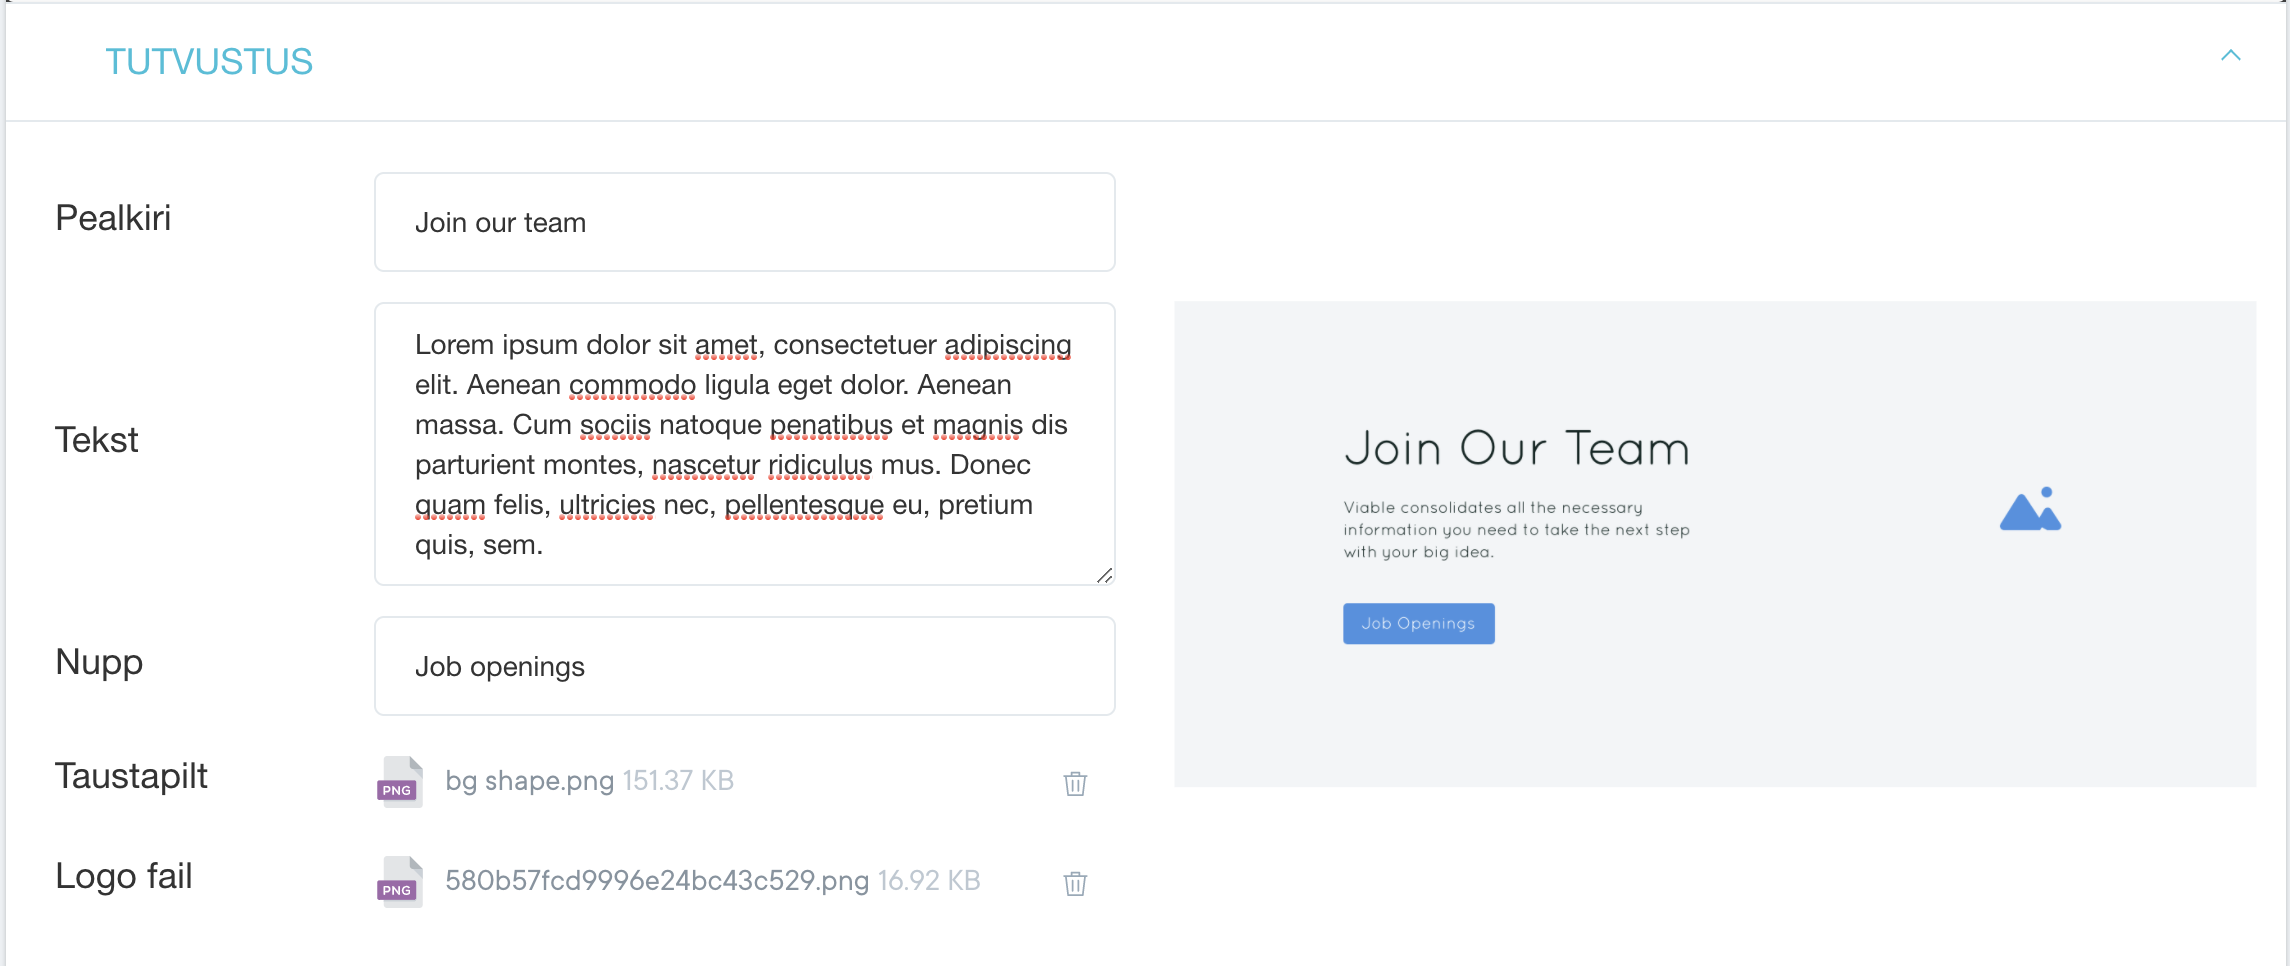
Task: Open the 580b57fcd9996e24bc43c529.png file name
Action: tap(656, 881)
